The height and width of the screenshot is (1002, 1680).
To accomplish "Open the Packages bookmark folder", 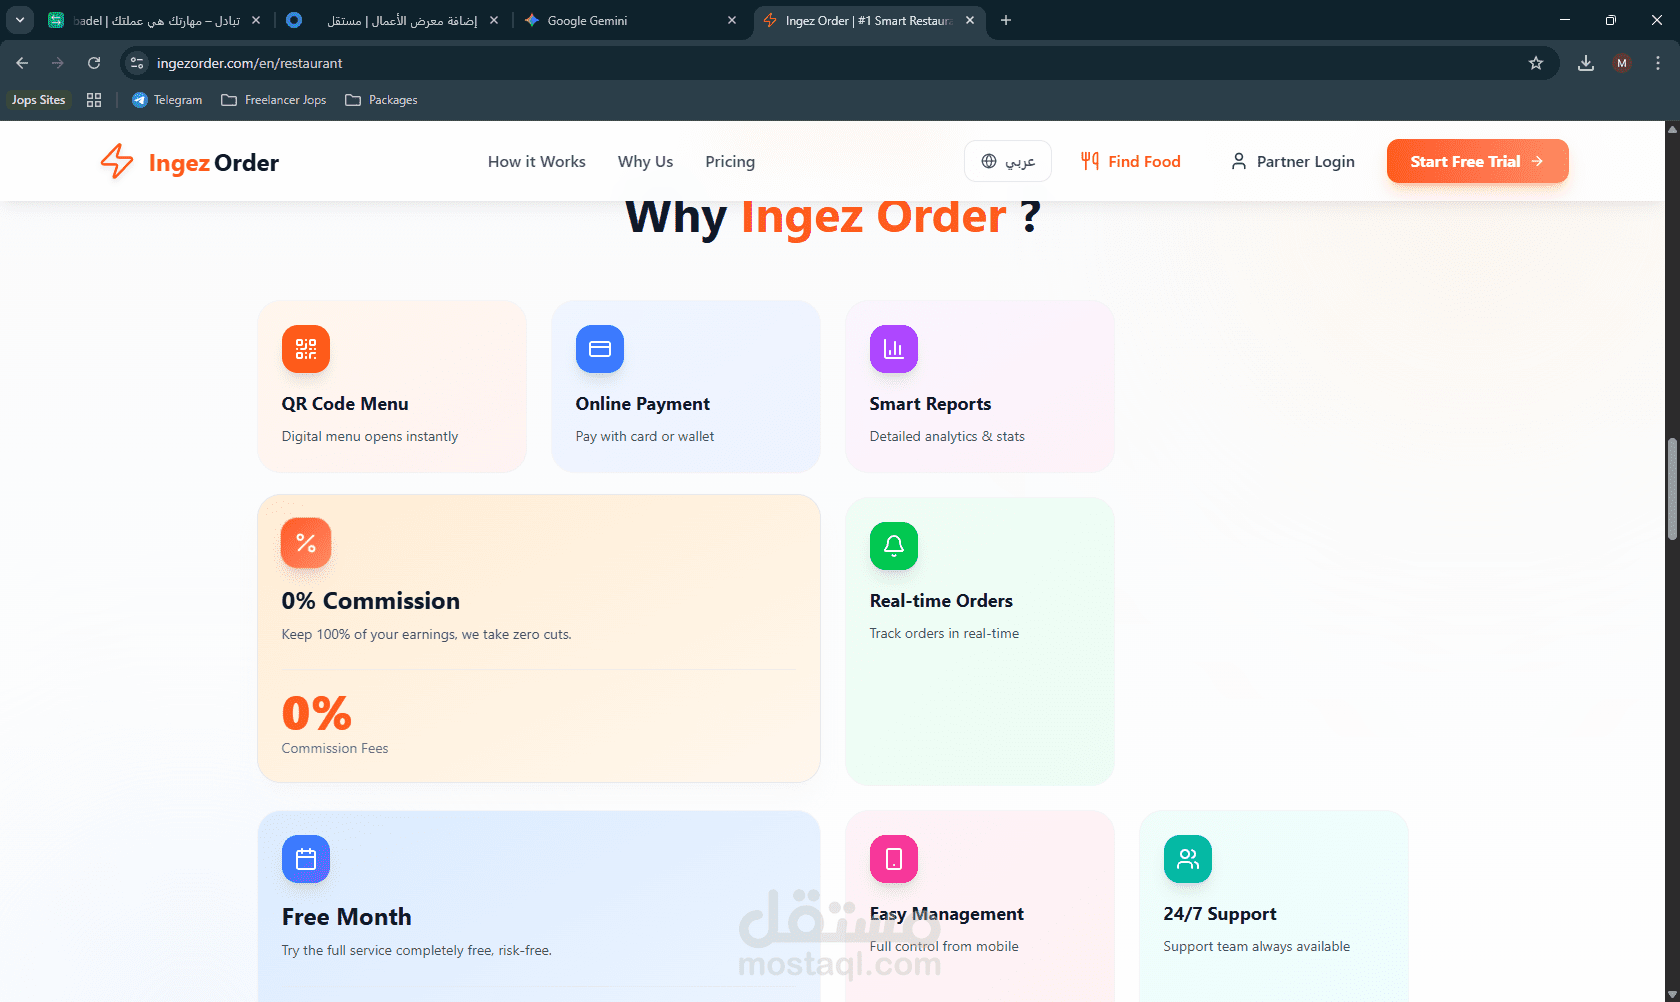I will pyautogui.click(x=381, y=100).
